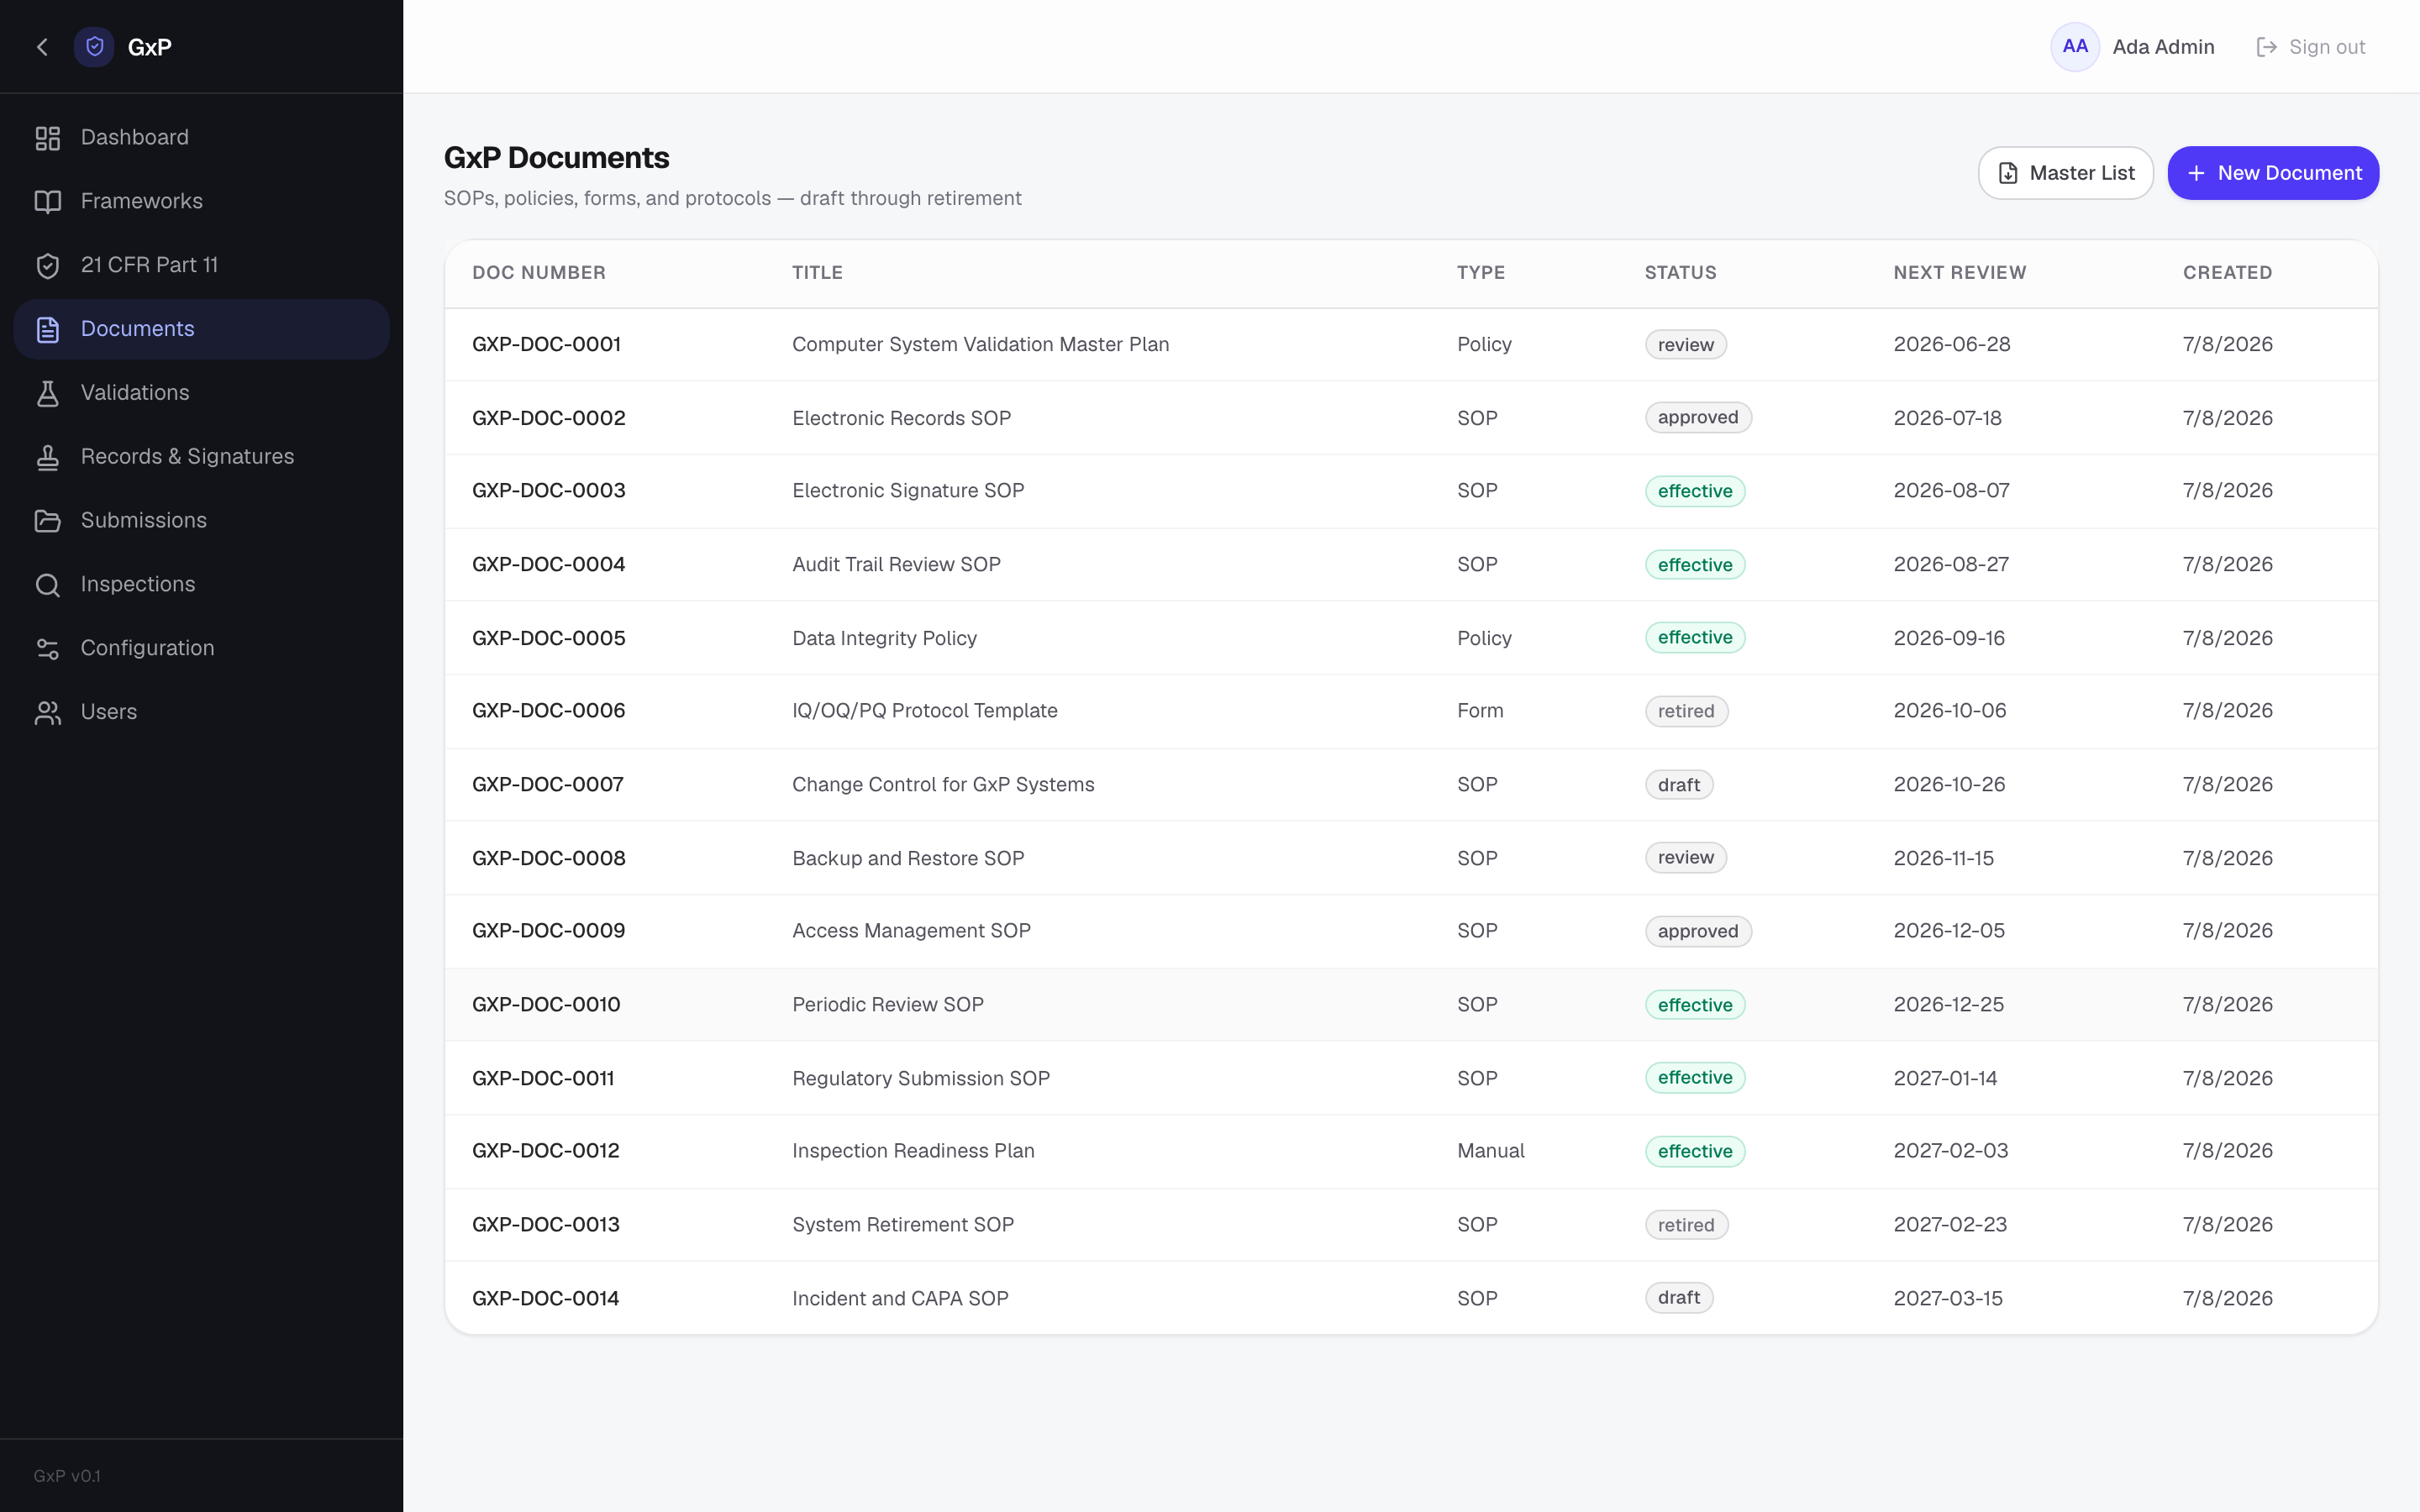Screen dimensions: 2420x1512
Task: Click the 21 CFR Part 11 shield icon
Action: 48,265
